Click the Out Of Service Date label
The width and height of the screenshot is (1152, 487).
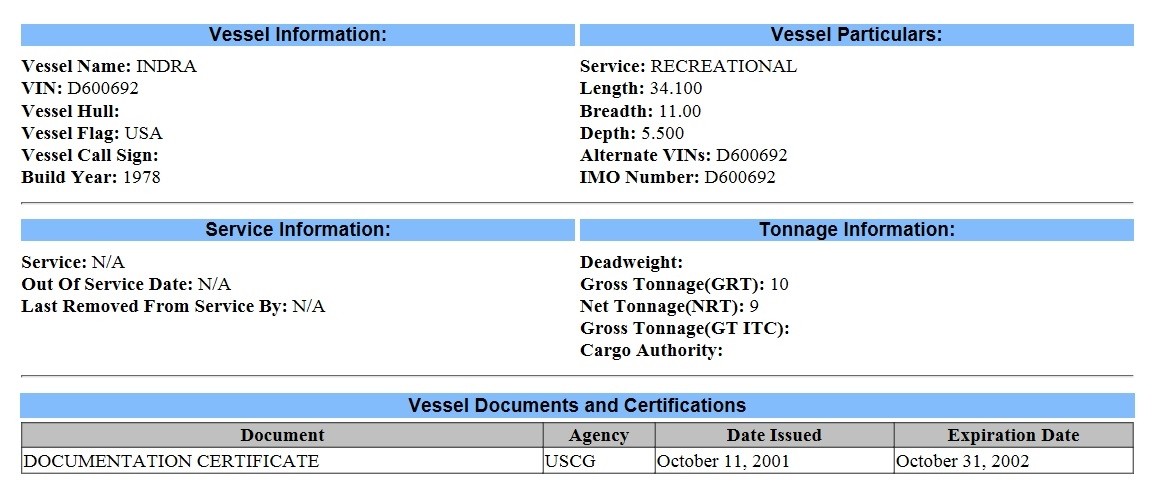107,284
